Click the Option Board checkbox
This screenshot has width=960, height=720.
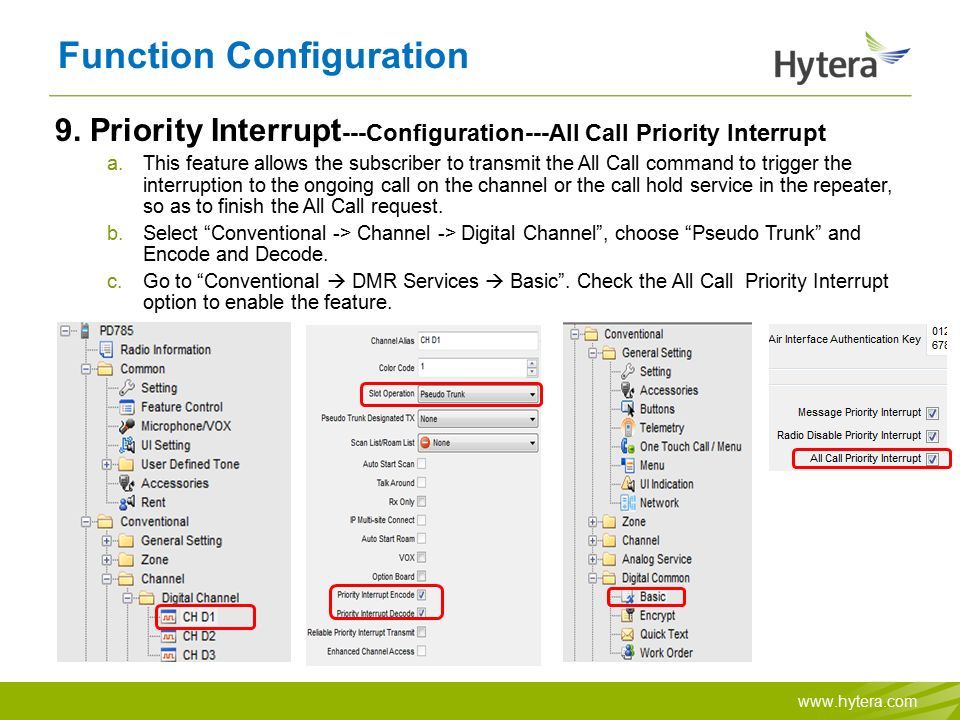(x=421, y=576)
